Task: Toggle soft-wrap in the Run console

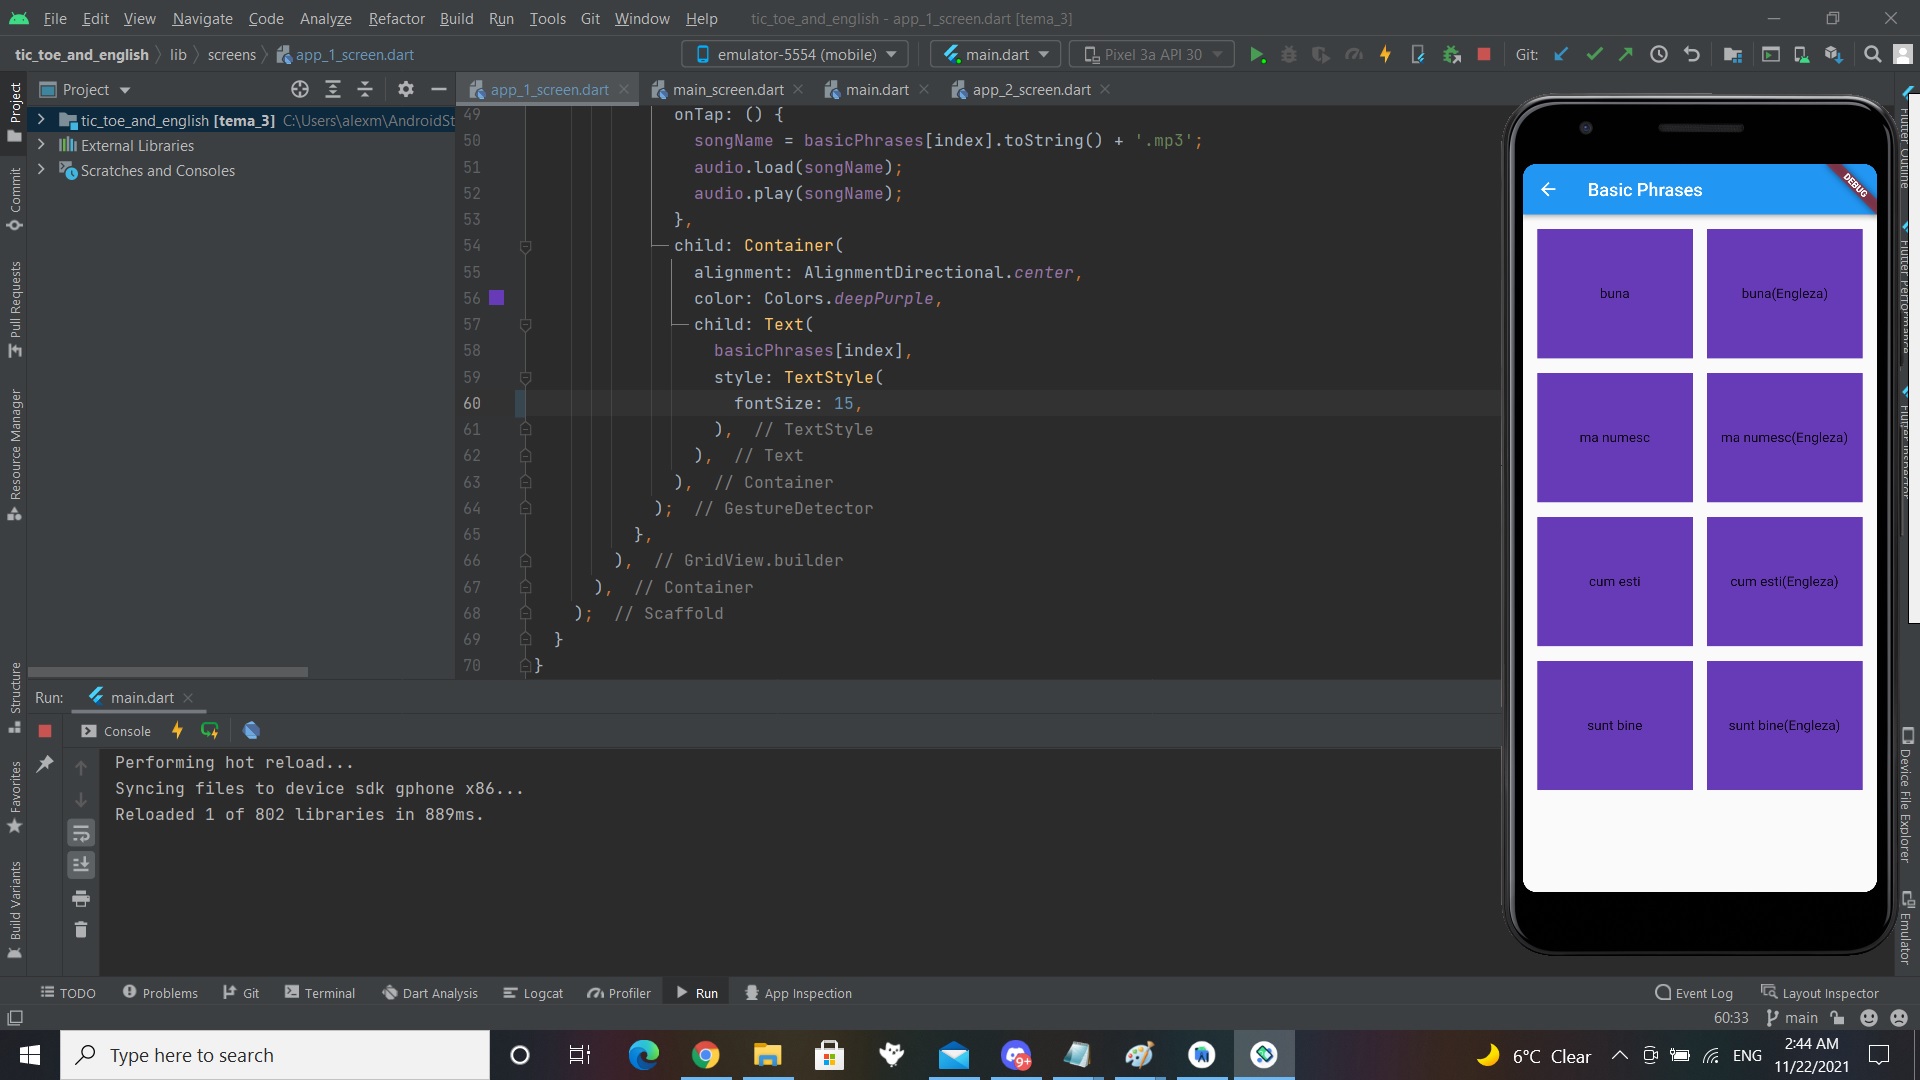Action: pyautogui.click(x=80, y=833)
